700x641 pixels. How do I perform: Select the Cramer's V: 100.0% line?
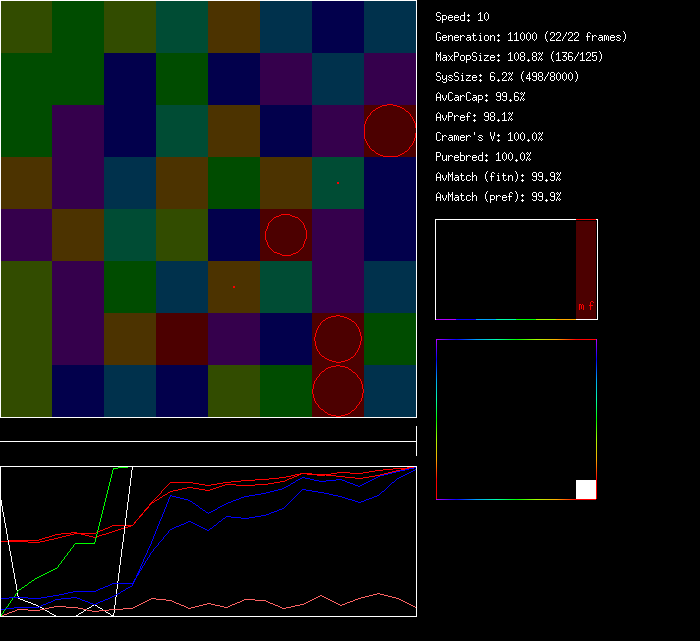point(489,137)
